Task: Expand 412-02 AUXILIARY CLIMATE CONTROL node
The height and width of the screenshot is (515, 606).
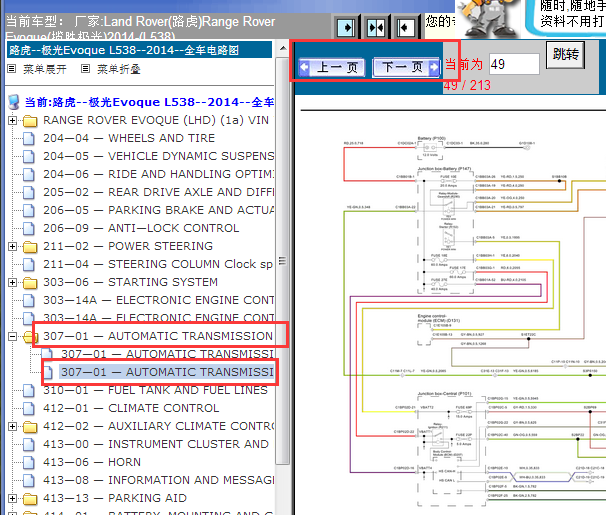Action: (12, 427)
